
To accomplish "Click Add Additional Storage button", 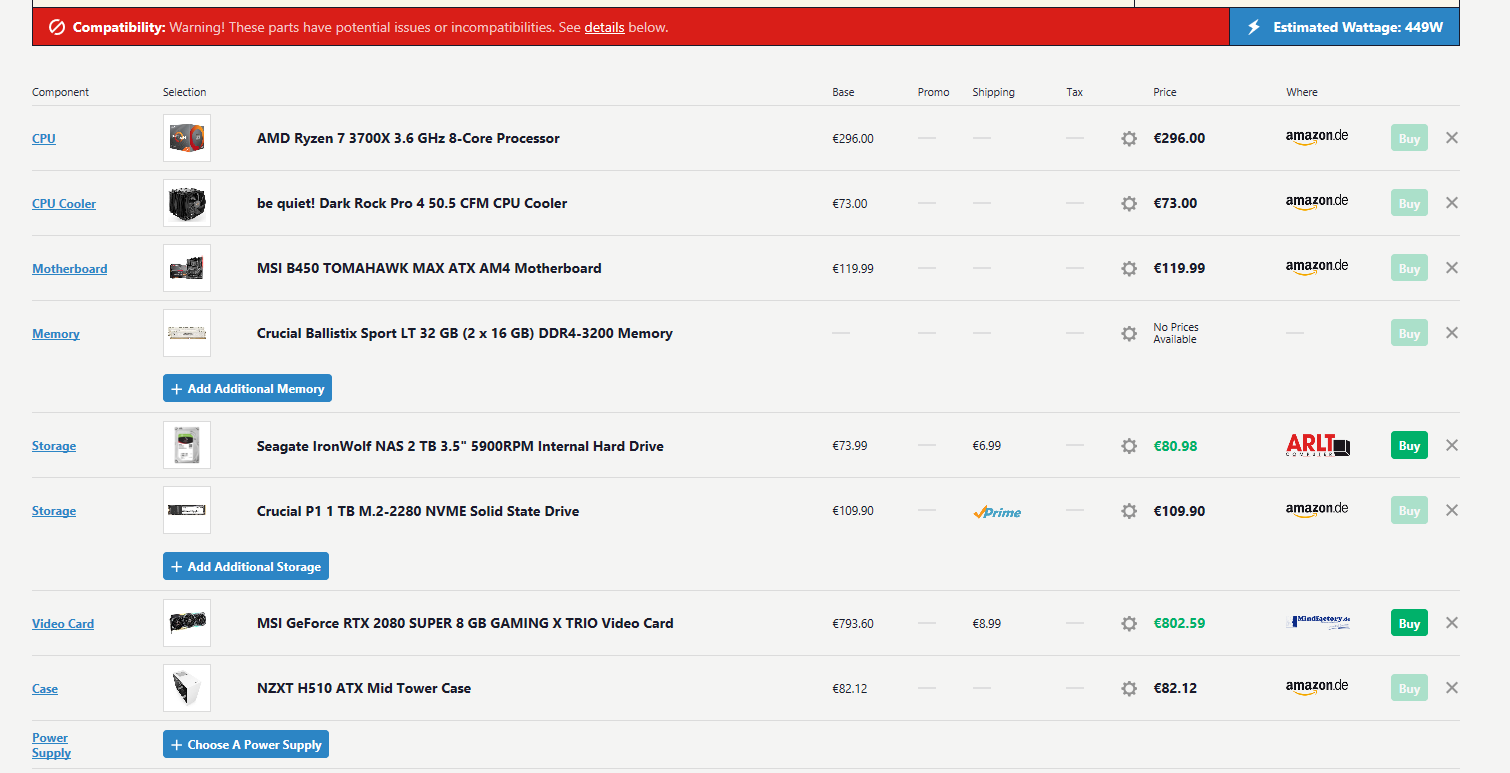I will point(246,566).
